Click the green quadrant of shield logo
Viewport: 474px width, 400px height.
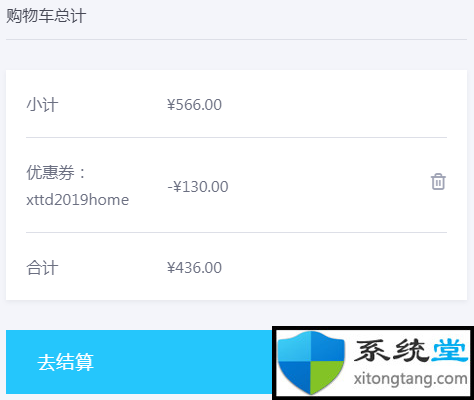click(x=327, y=377)
